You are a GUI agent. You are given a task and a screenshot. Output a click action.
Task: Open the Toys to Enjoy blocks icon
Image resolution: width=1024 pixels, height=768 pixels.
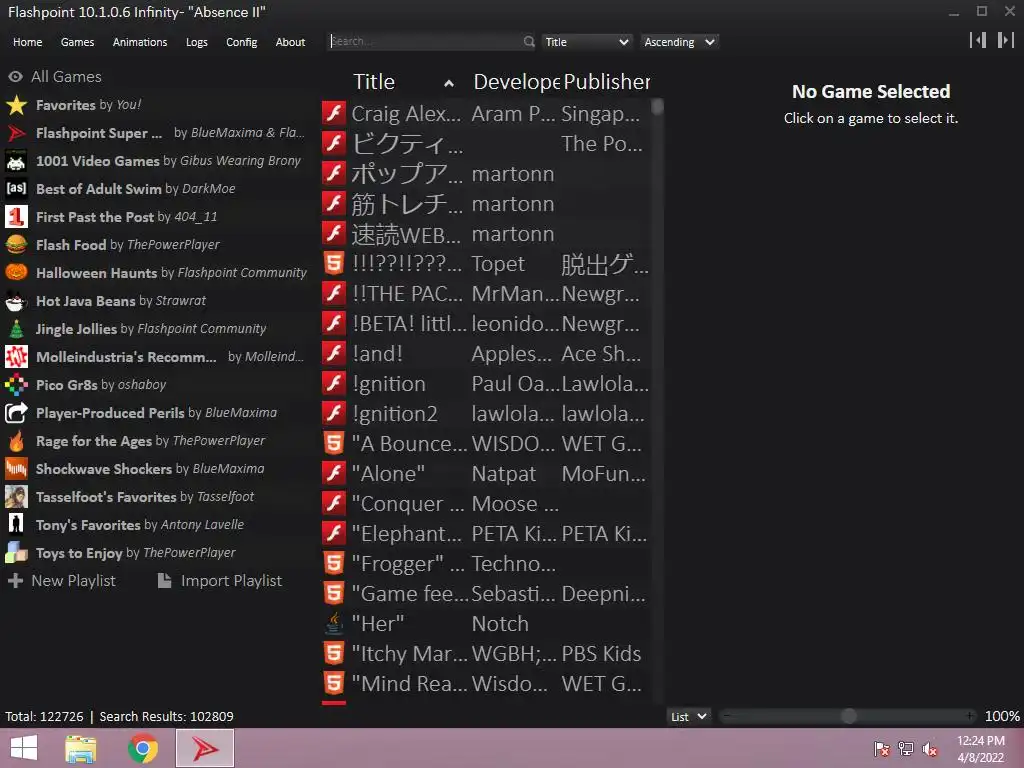click(x=16, y=553)
